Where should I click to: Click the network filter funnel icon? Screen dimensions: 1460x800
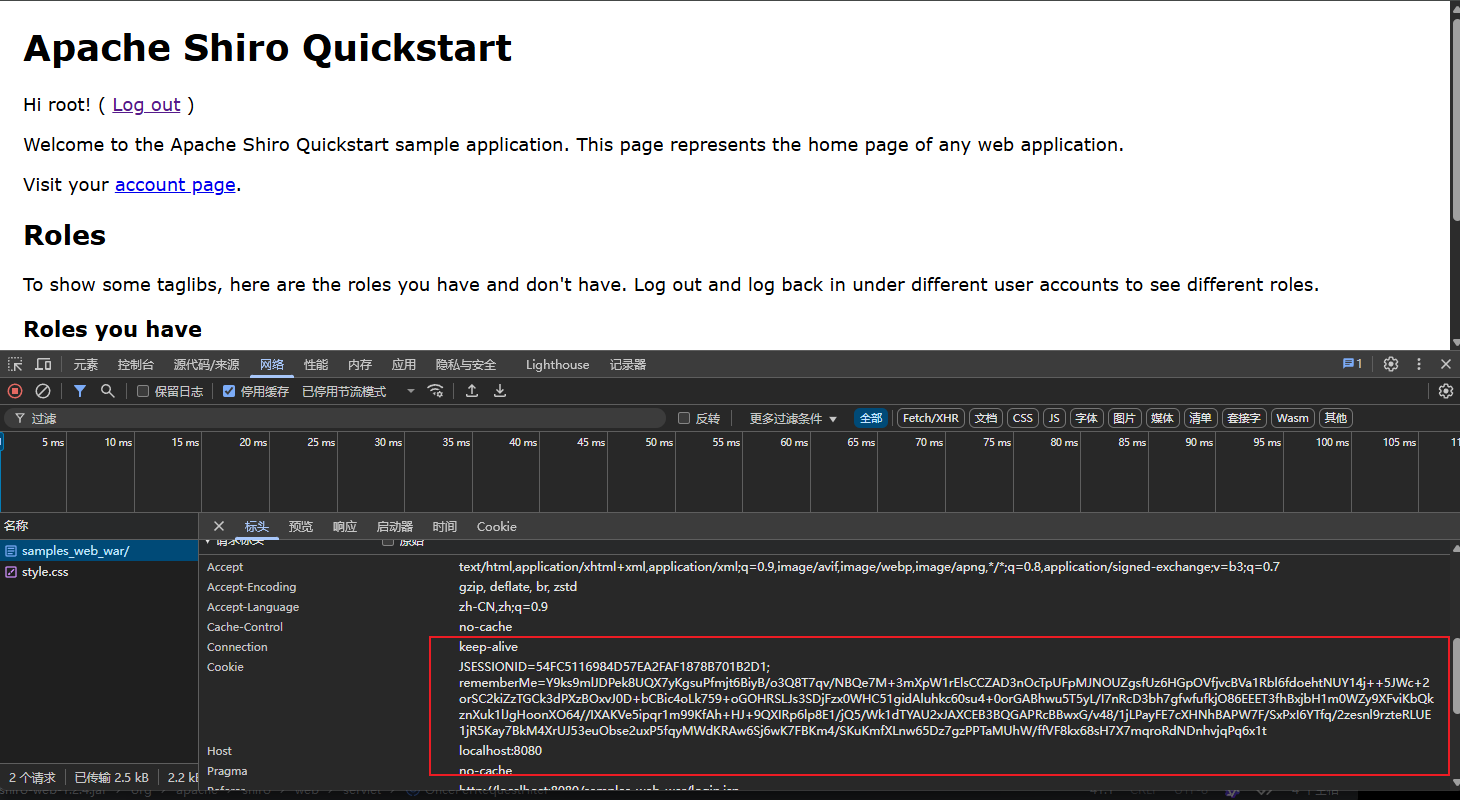[x=80, y=391]
